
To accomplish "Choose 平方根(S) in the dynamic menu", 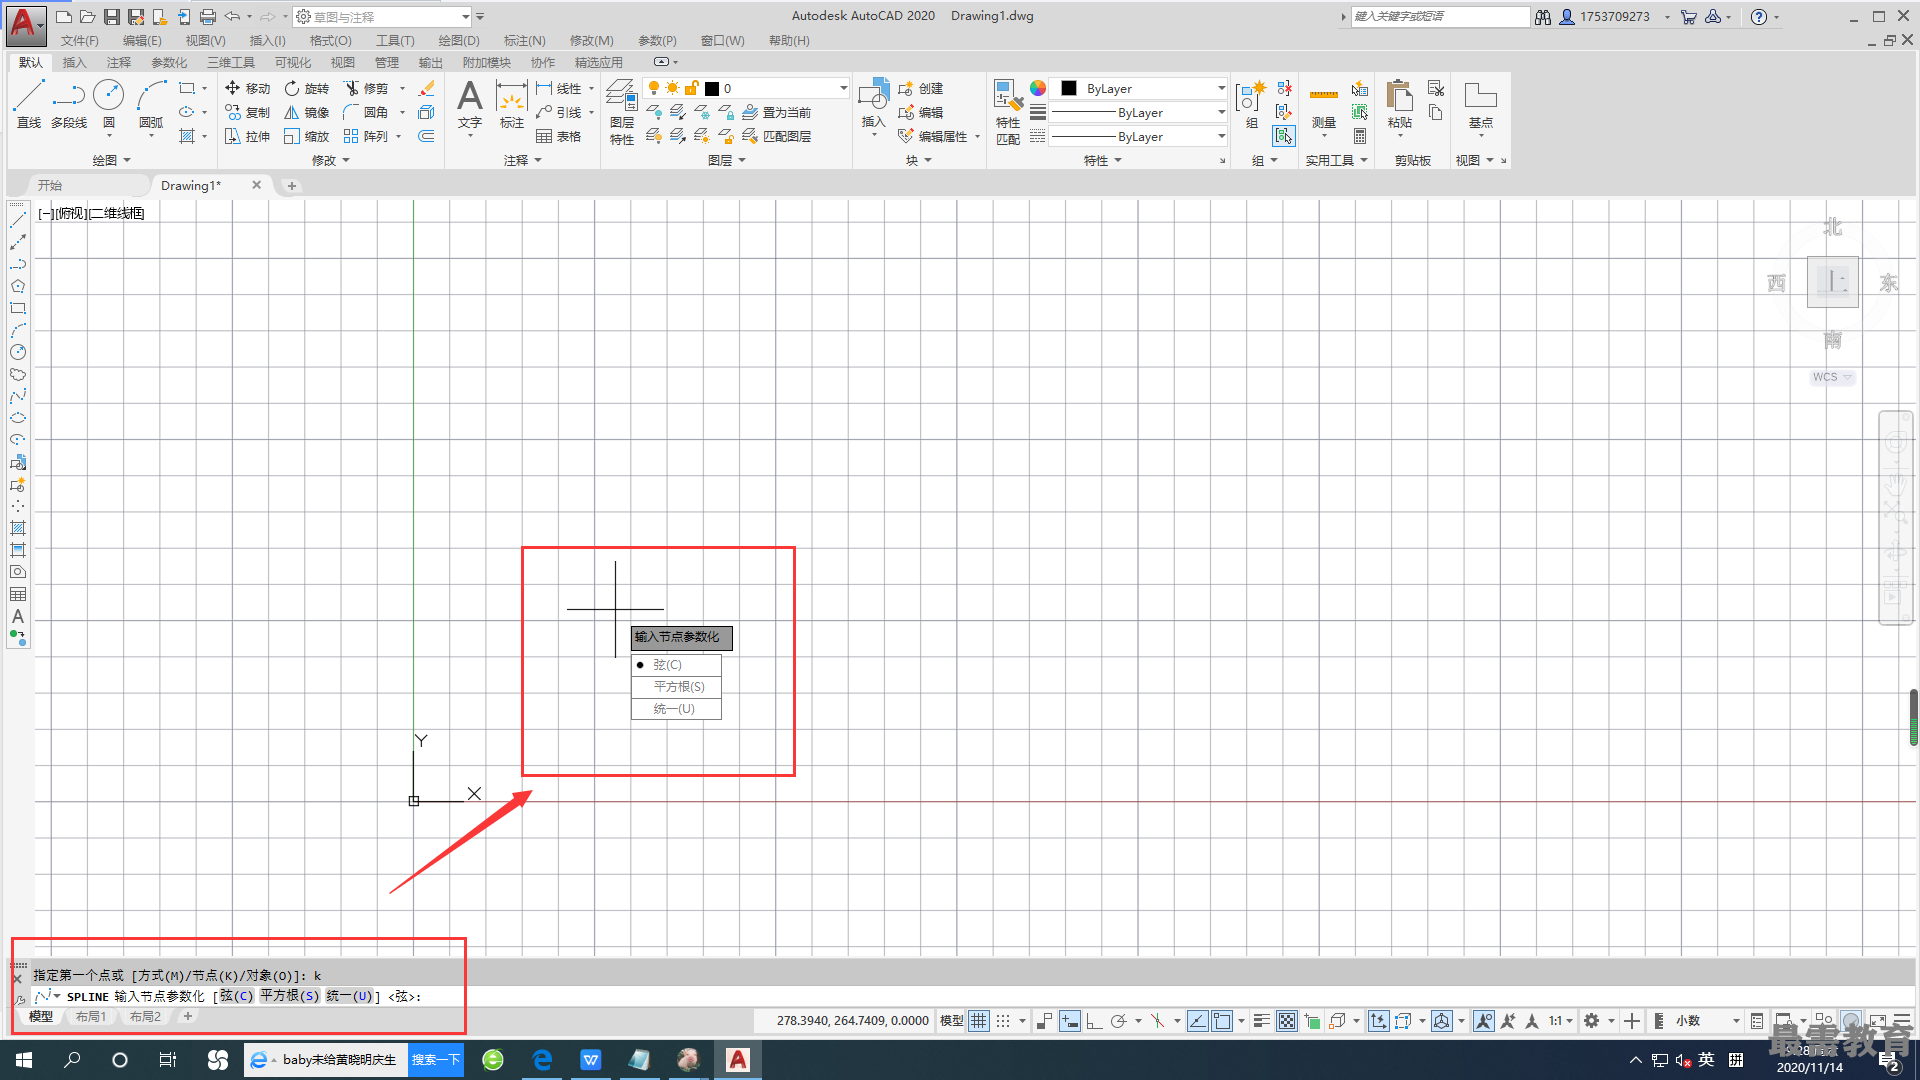I will [676, 686].
